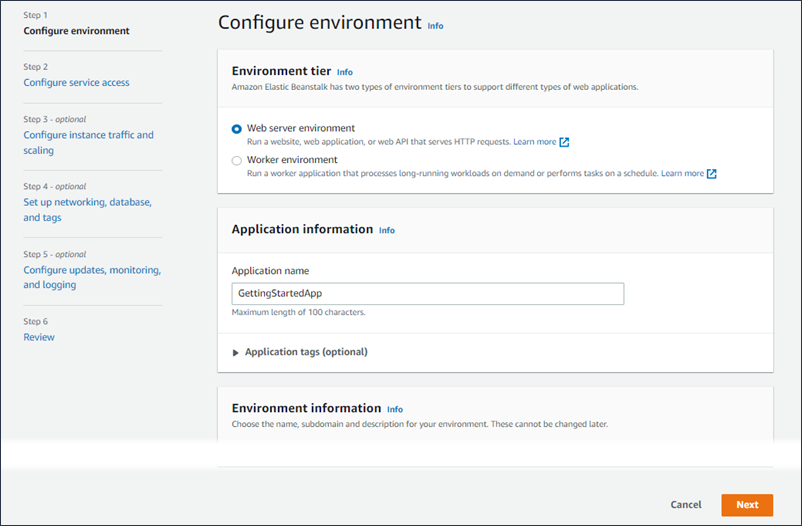Viewport: 802px width, 526px height.
Task: Select Configure environment step in sidebar
Action: pos(76,31)
